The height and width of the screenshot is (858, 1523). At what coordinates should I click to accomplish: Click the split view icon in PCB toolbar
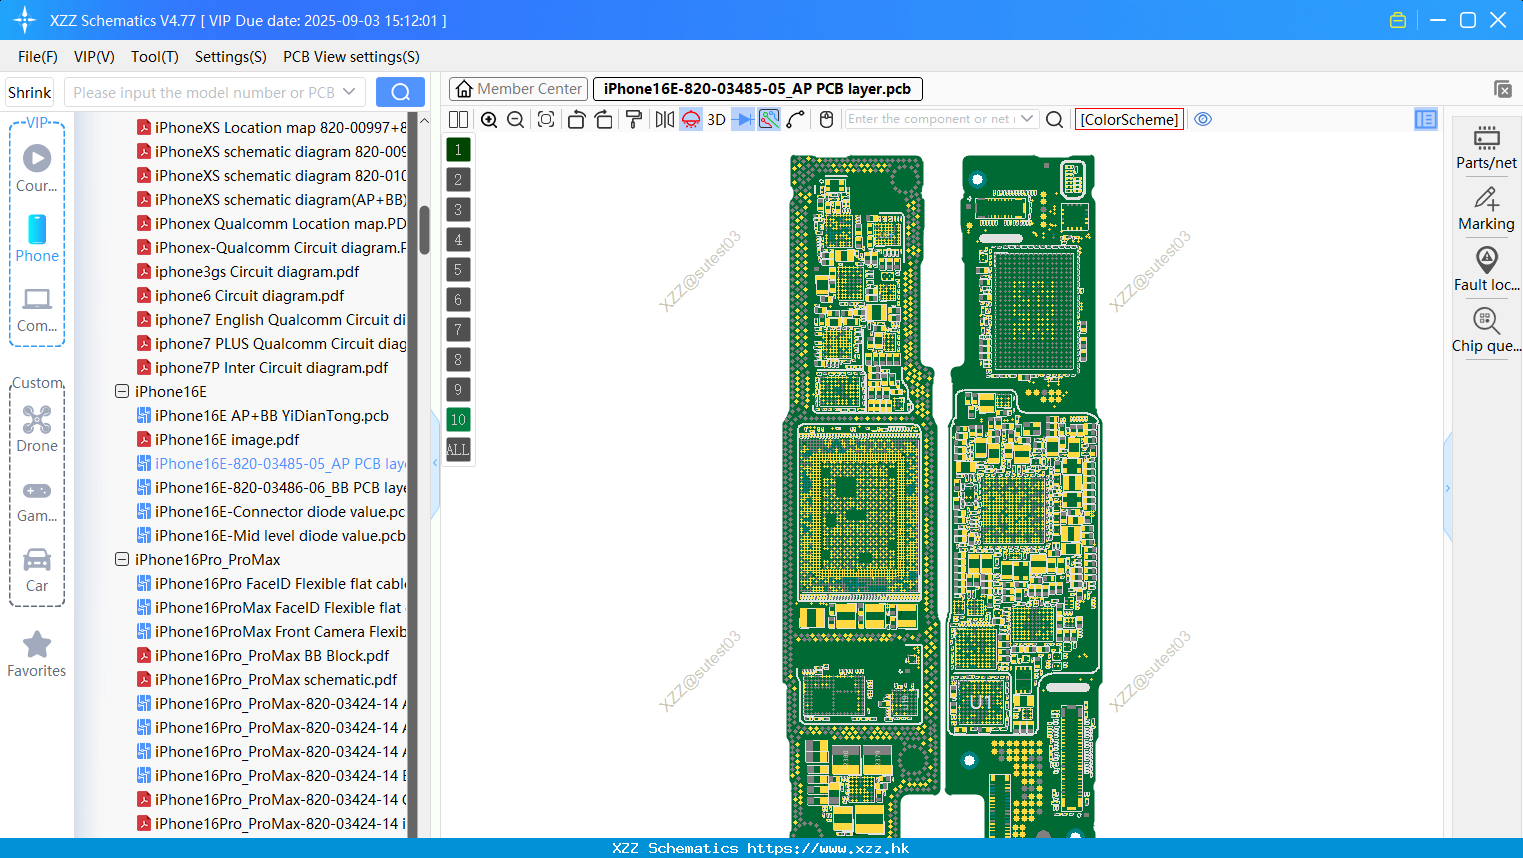[x=458, y=119]
